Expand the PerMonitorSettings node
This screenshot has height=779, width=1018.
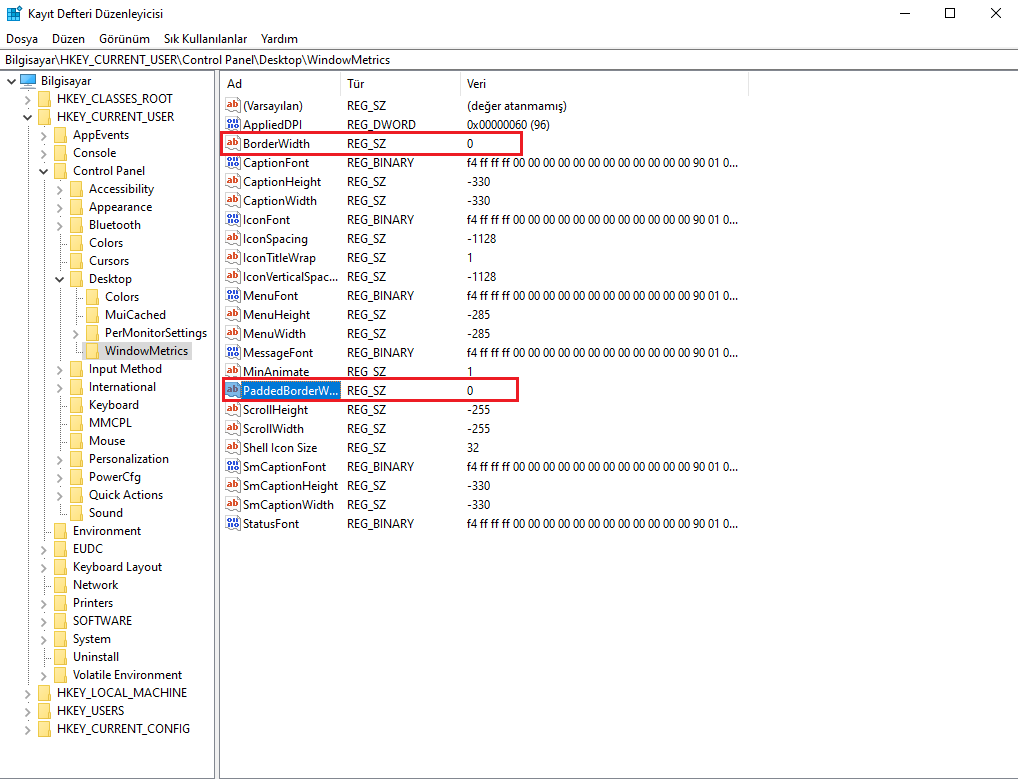pyautogui.click(x=75, y=334)
